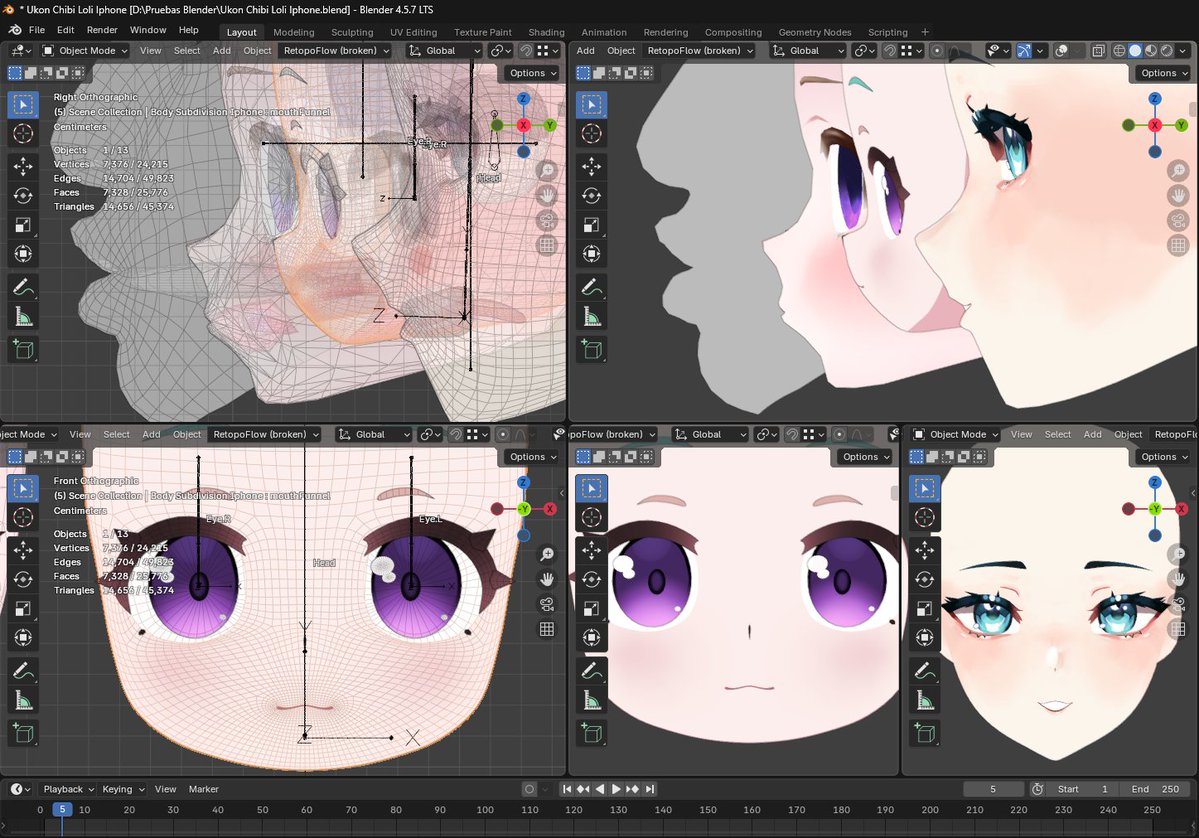Click the pan hand icon in top-right viewport

point(1178,195)
